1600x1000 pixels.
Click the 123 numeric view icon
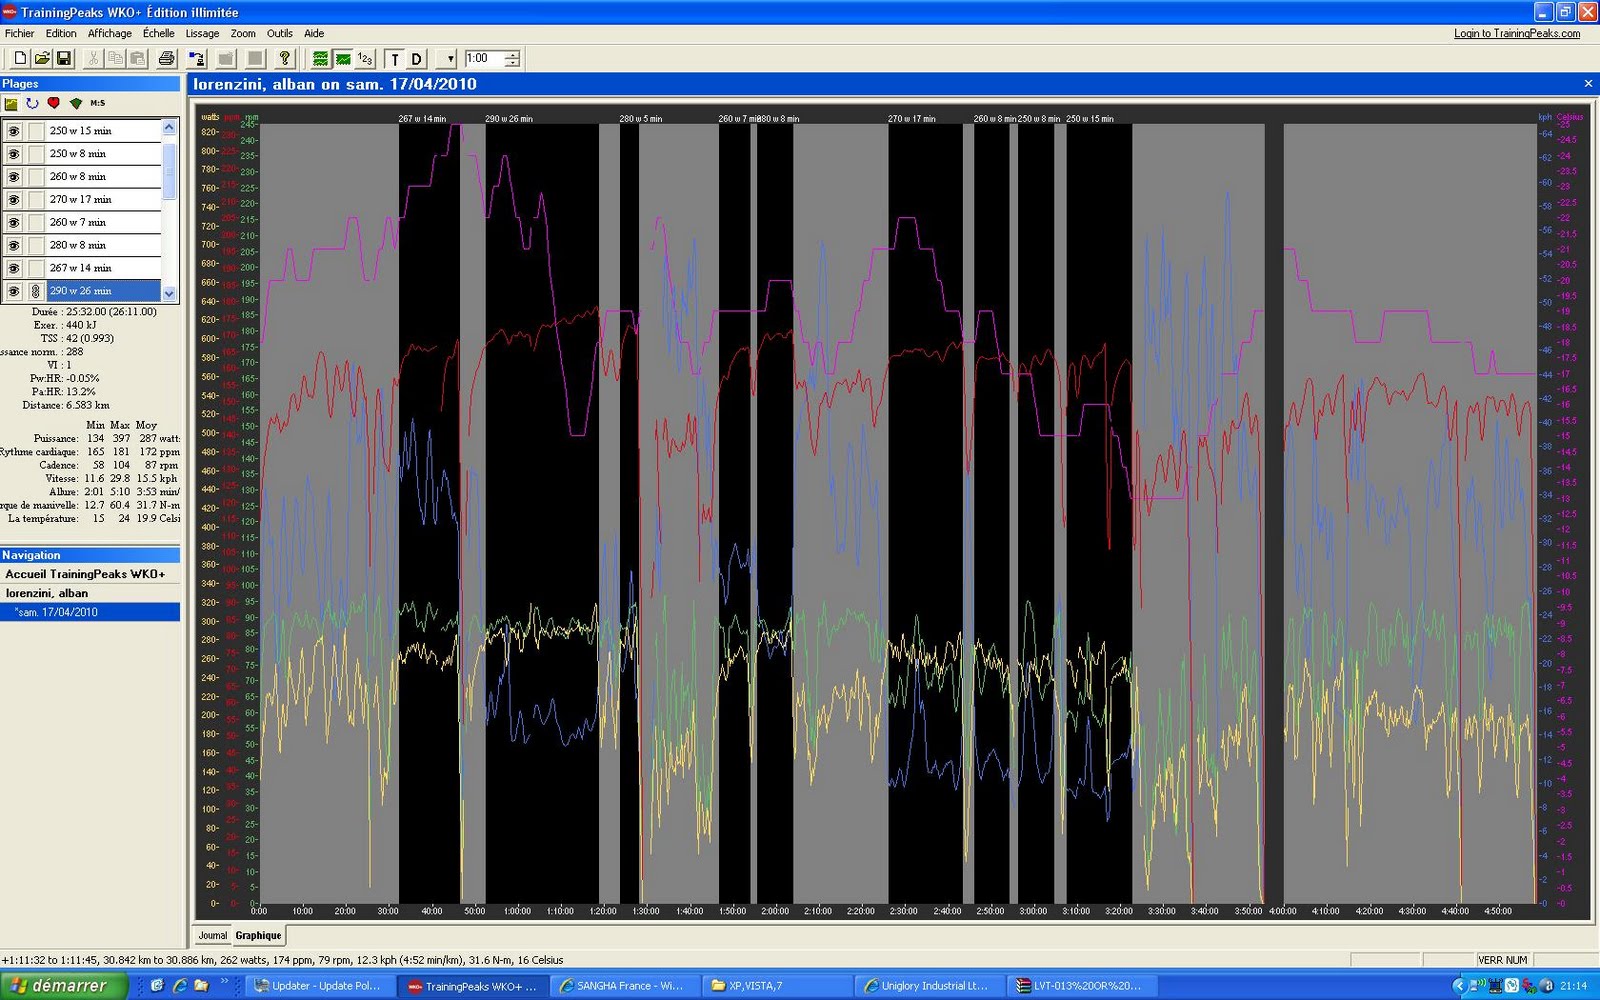click(x=365, y=59)
